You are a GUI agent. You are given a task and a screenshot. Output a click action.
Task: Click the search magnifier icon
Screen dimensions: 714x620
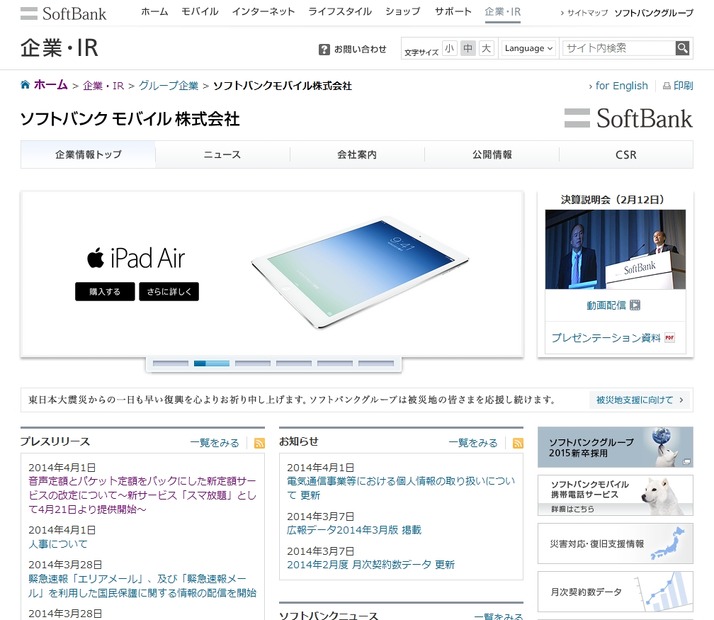pyautogui.click(x=682, y=48)
